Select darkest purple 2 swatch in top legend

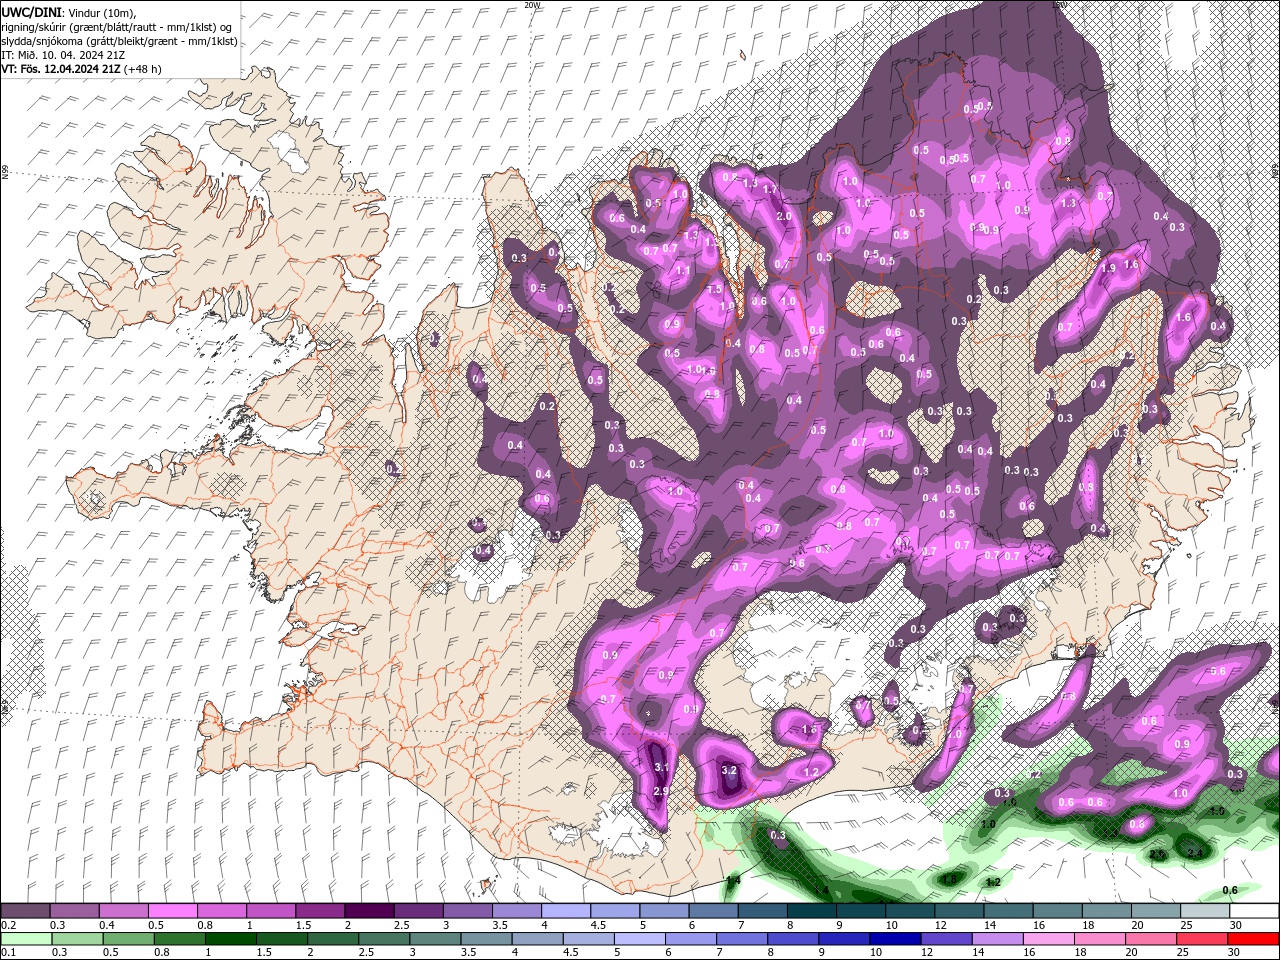(369, 911)
